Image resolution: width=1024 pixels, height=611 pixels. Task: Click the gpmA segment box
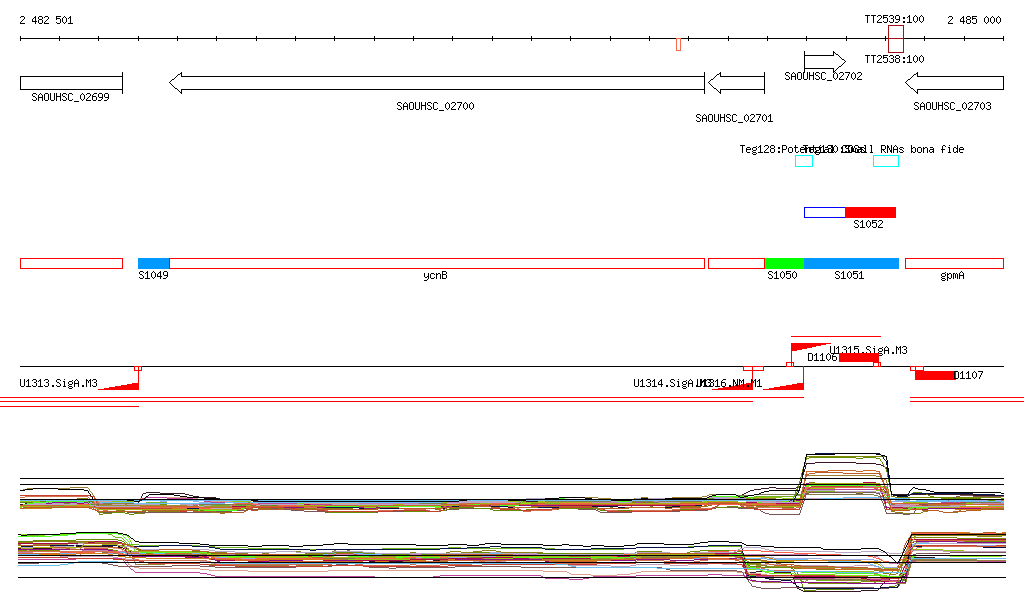tap(954, 264)
